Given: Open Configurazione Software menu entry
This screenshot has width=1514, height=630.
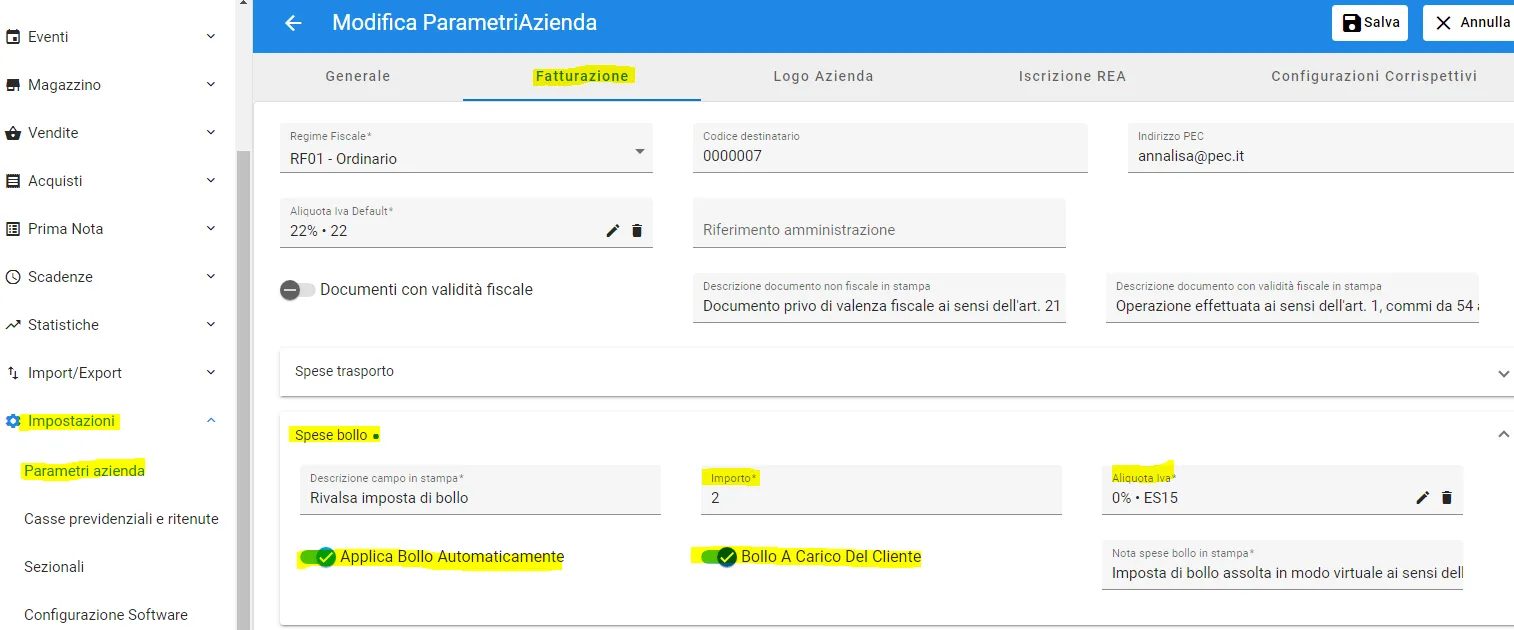Looking at the screenshot, I should coord(106,615).
